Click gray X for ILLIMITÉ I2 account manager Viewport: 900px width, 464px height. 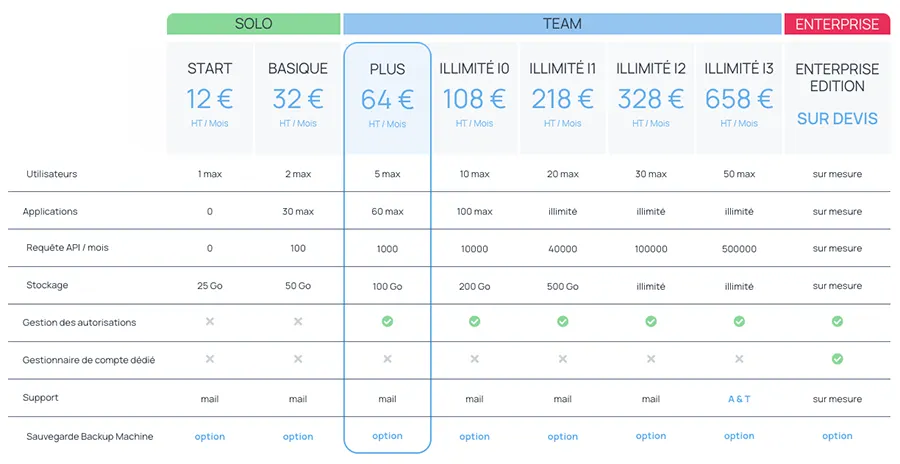[x=651, y=359]
